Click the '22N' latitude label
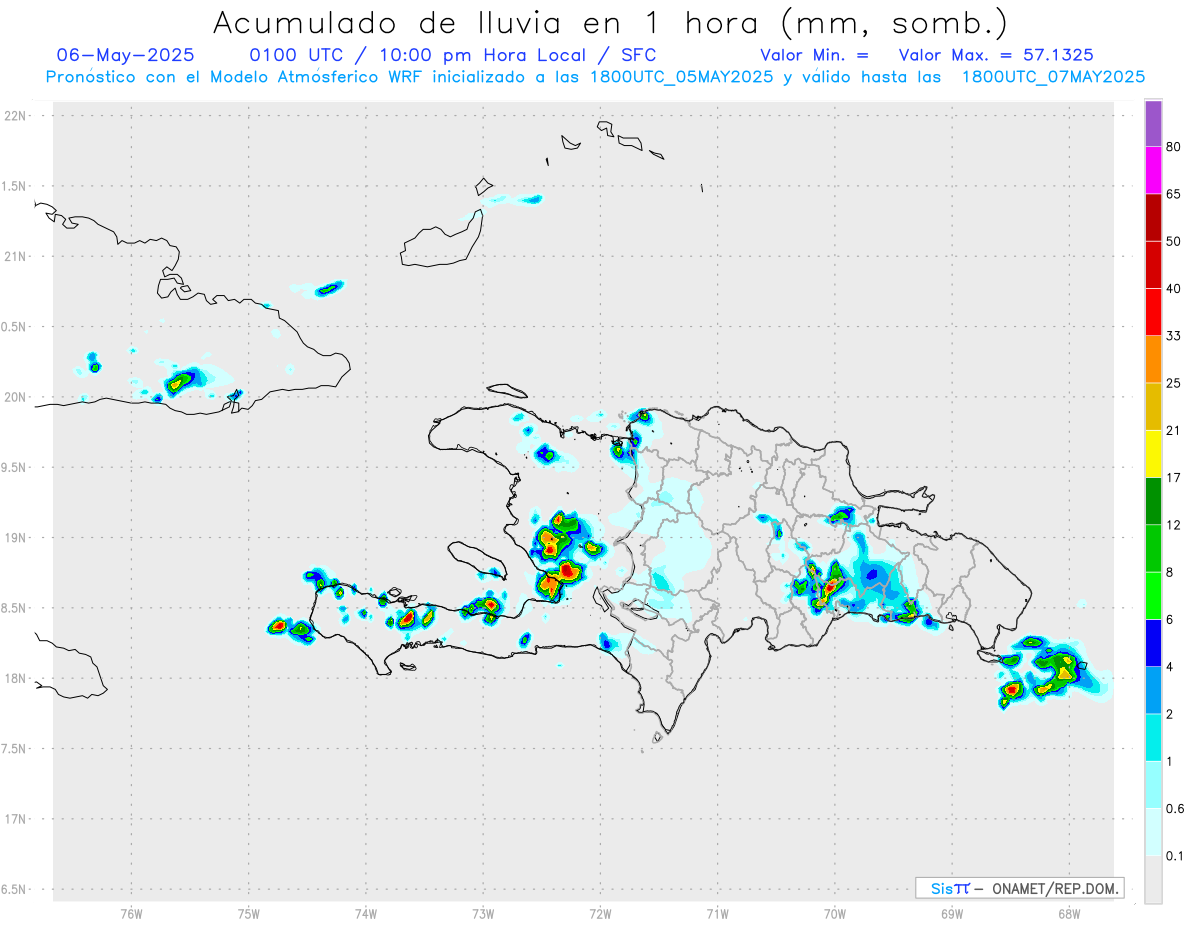This screenshot has height=927, width=1200. pos(16,116)
